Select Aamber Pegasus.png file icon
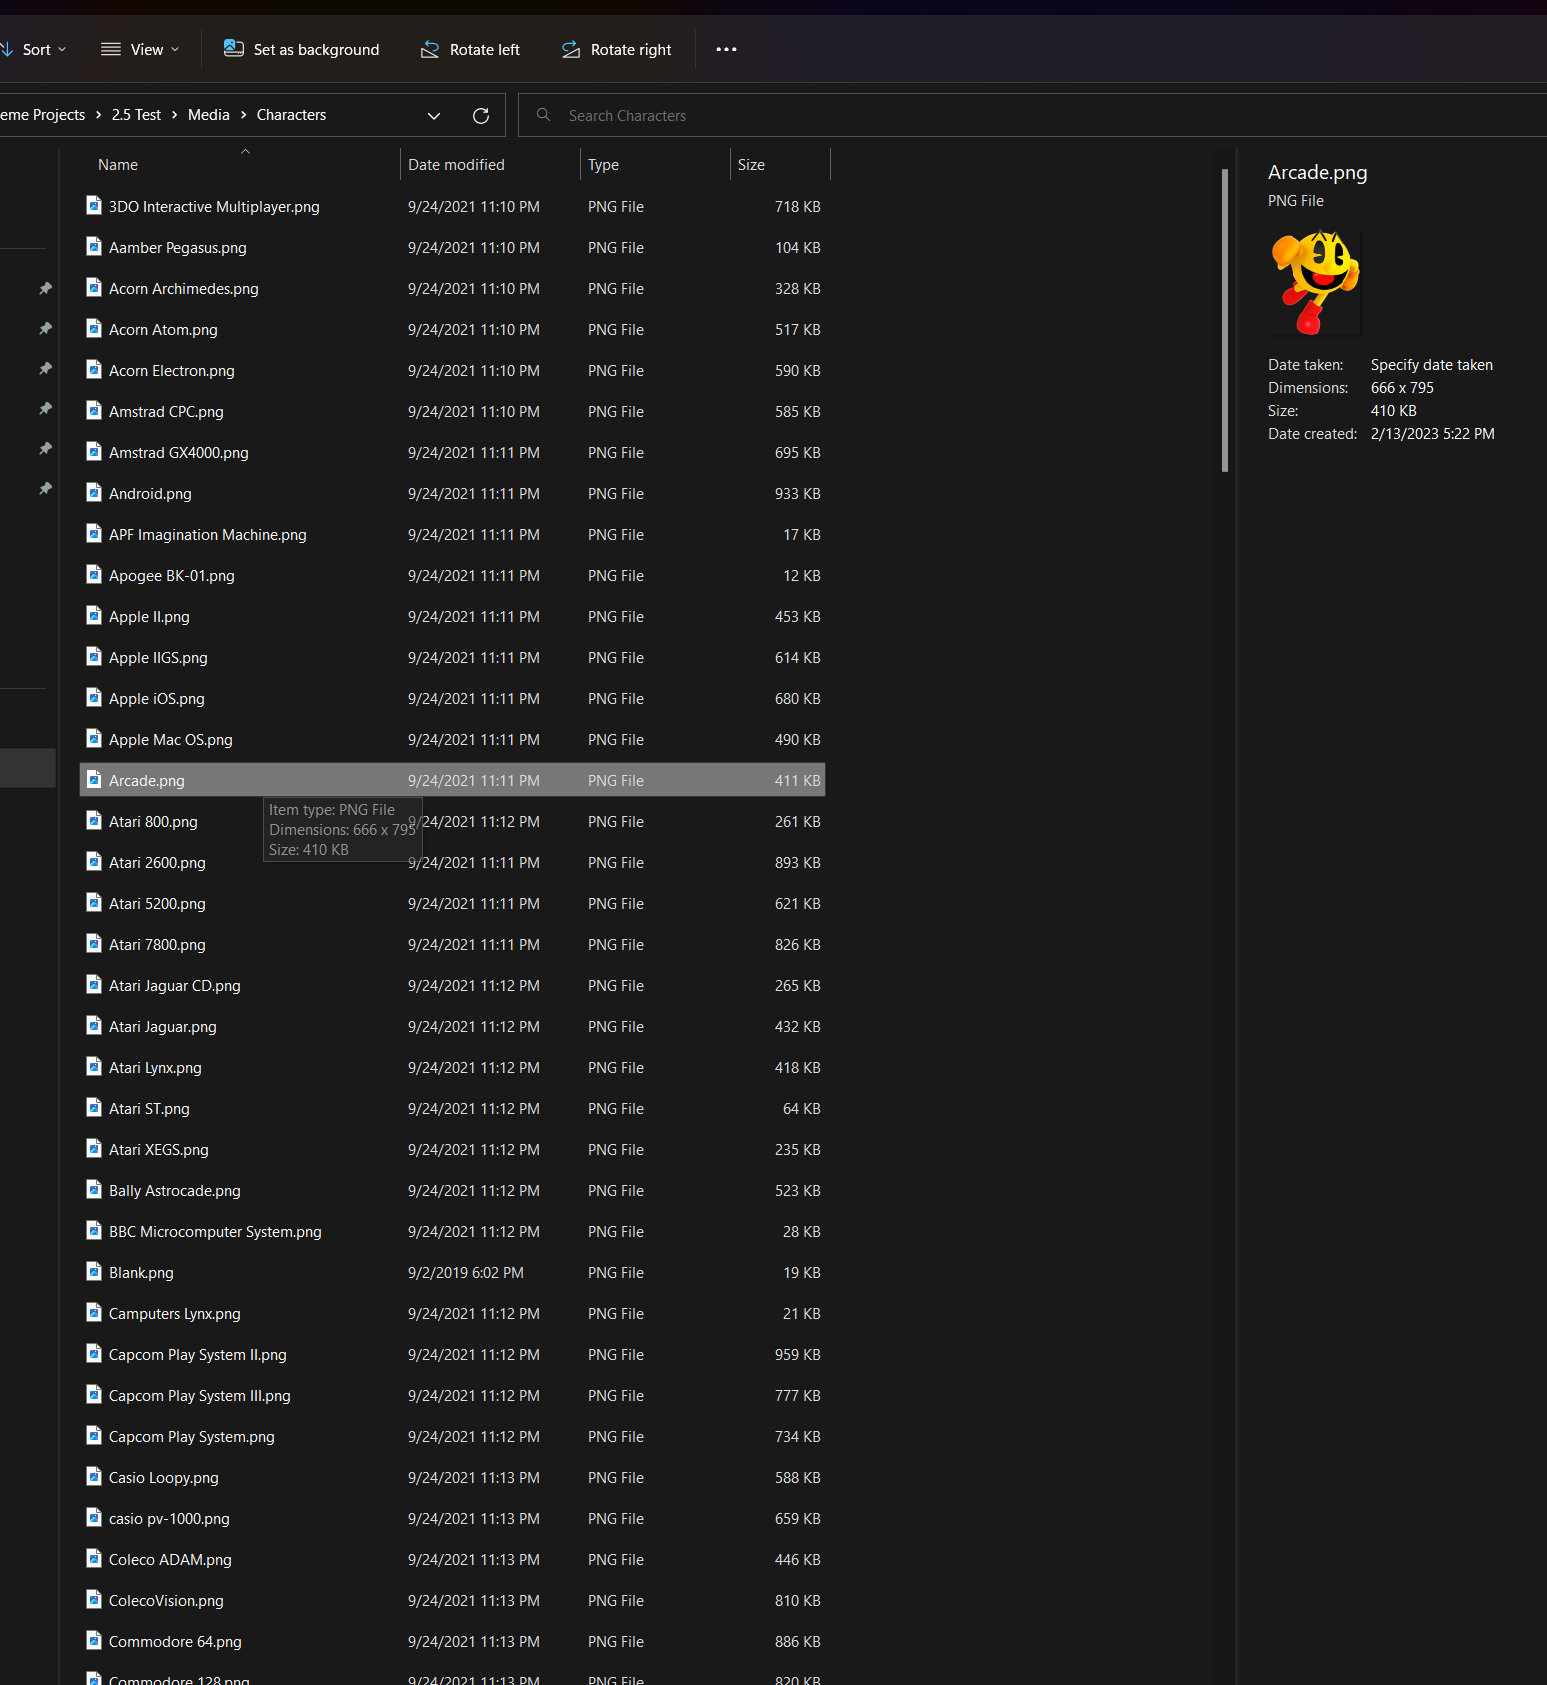The image size is (1547, 1685). 94,247
